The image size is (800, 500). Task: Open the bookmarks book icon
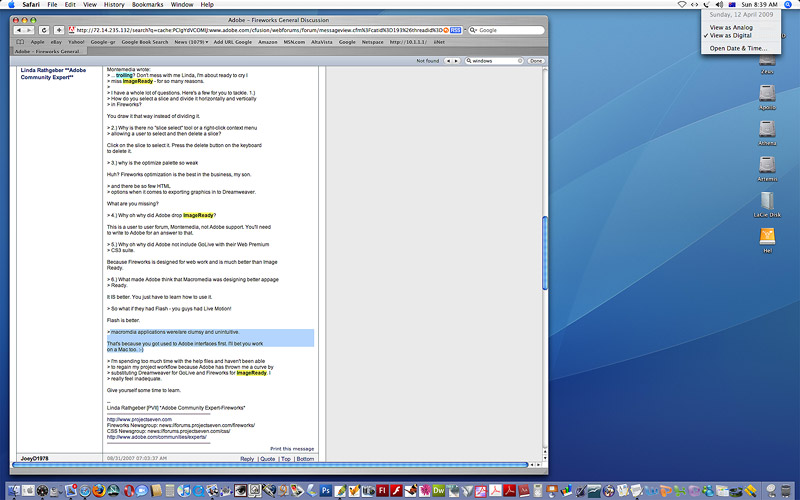(x=20, y=42)
